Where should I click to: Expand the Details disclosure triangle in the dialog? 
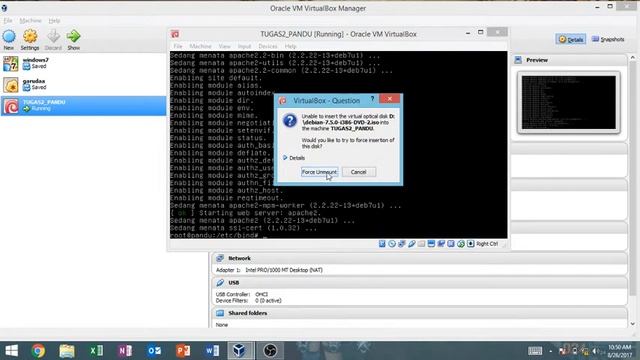285,158
